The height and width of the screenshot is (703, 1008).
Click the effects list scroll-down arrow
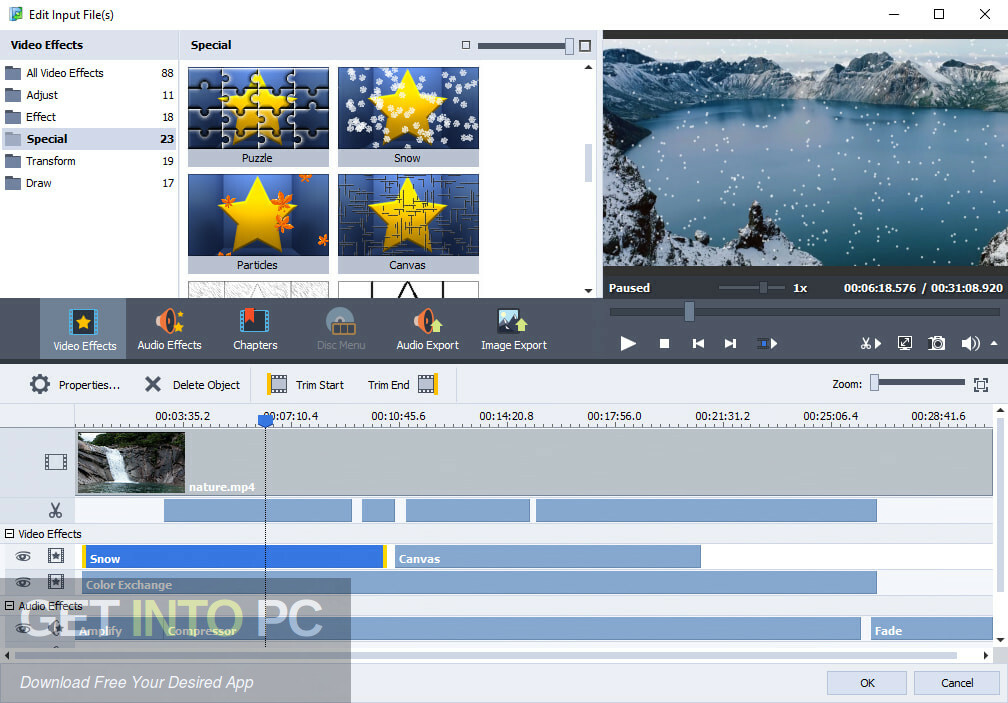(588, 290)
